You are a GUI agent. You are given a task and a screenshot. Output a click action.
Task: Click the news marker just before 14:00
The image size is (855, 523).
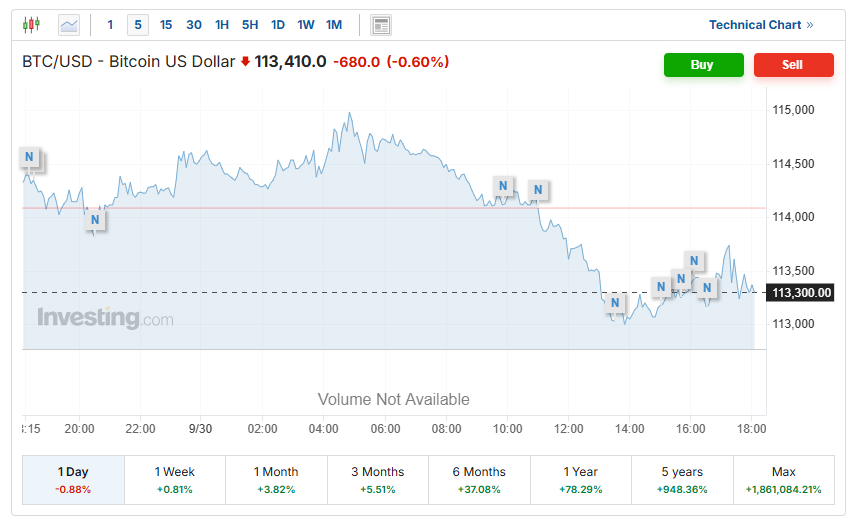[x=616, y=302]
